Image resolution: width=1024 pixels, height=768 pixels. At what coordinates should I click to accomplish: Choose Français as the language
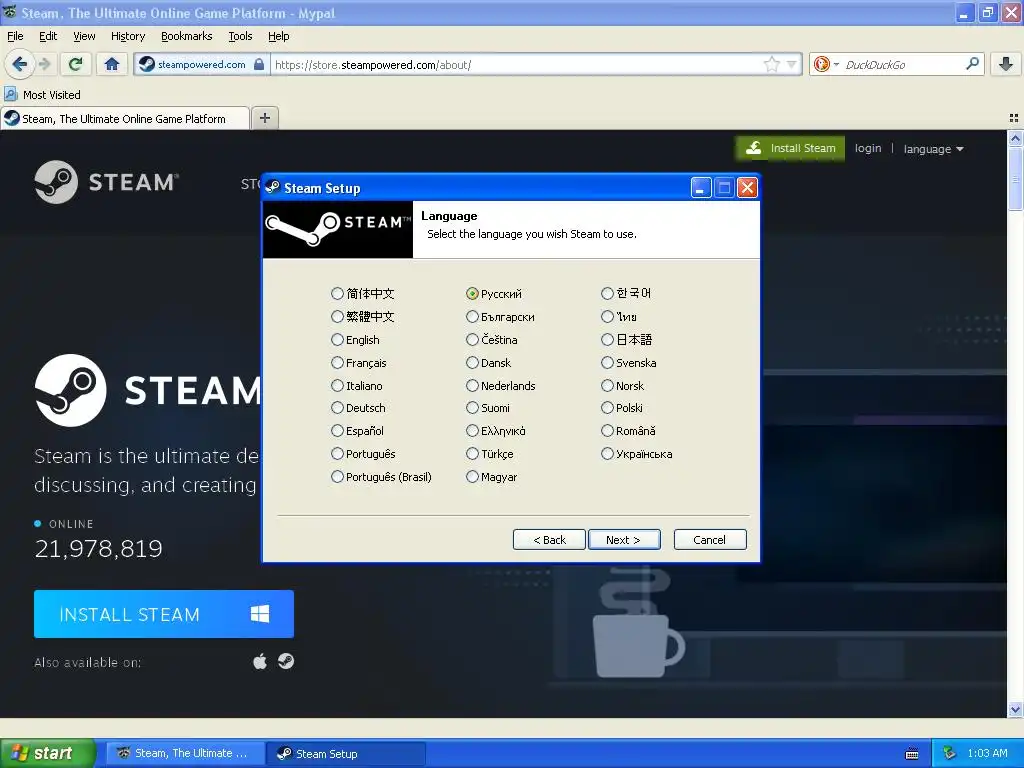(359, 362)
